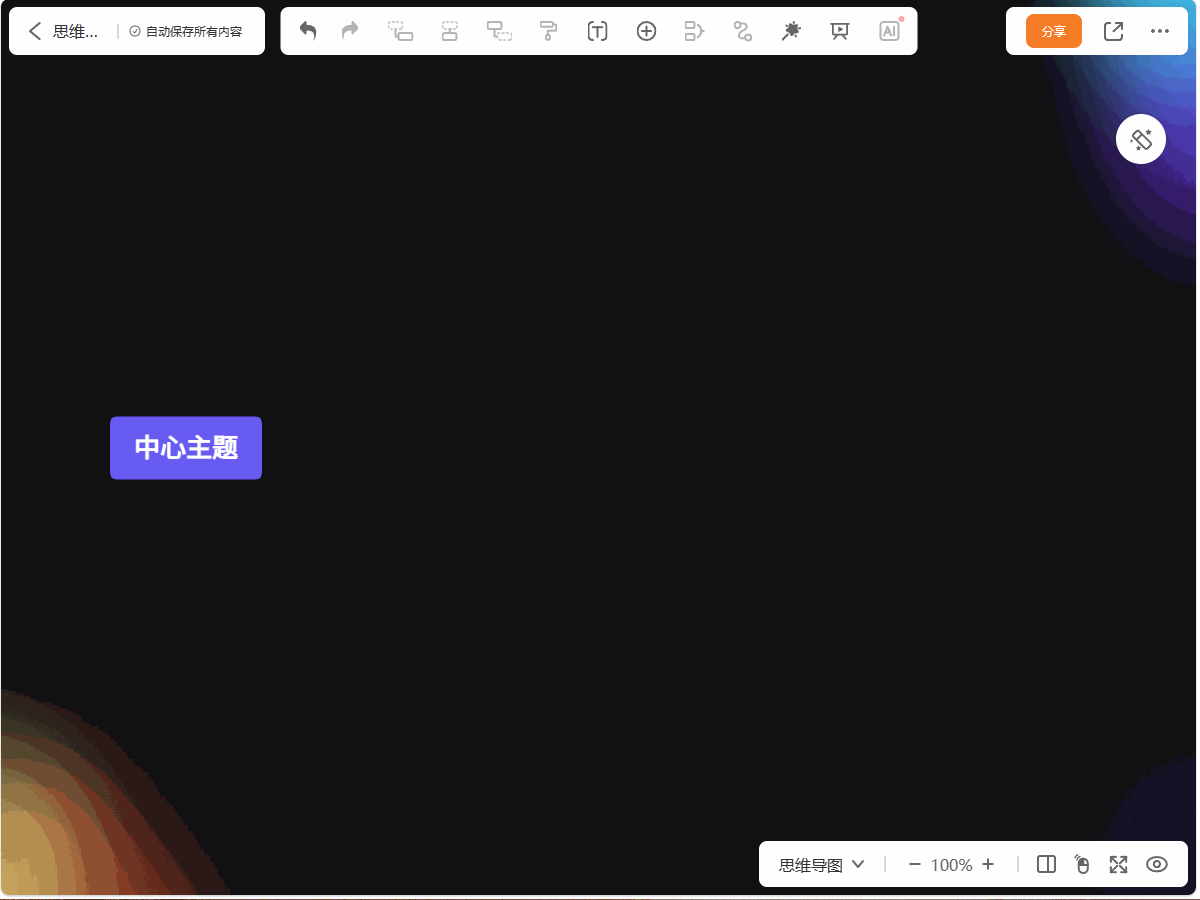Toggle the side panel split-view icon
Viewport: 1200px width, 900px height.
tap(1047, 865)
